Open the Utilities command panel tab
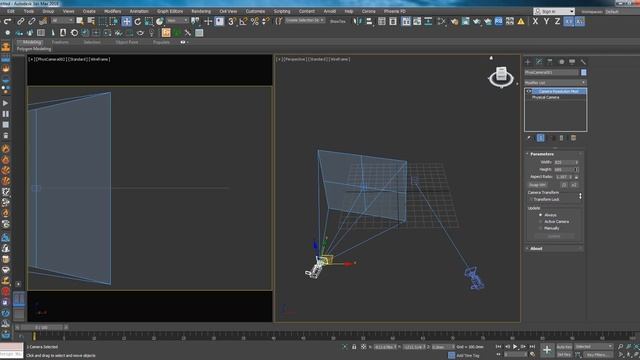The height and width of the screenshot is (360, 640). 583,62
